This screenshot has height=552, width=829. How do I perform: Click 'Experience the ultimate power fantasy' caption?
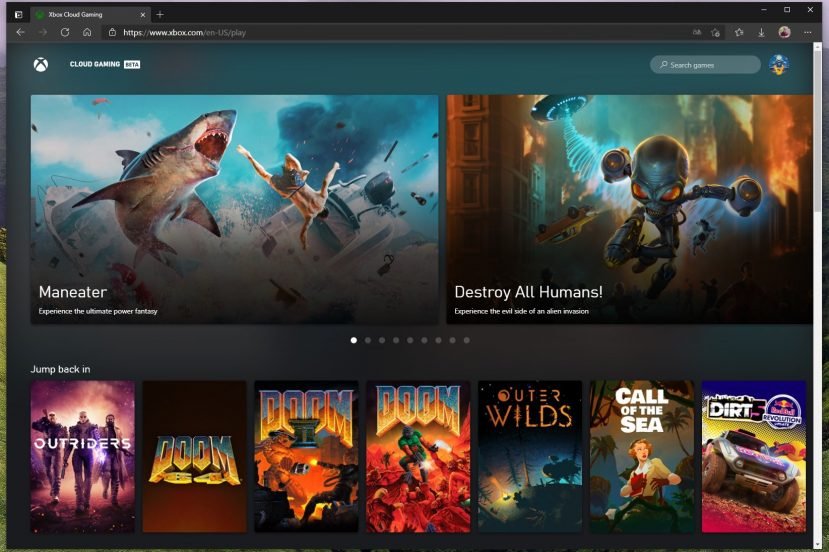(x=98, y=311)
